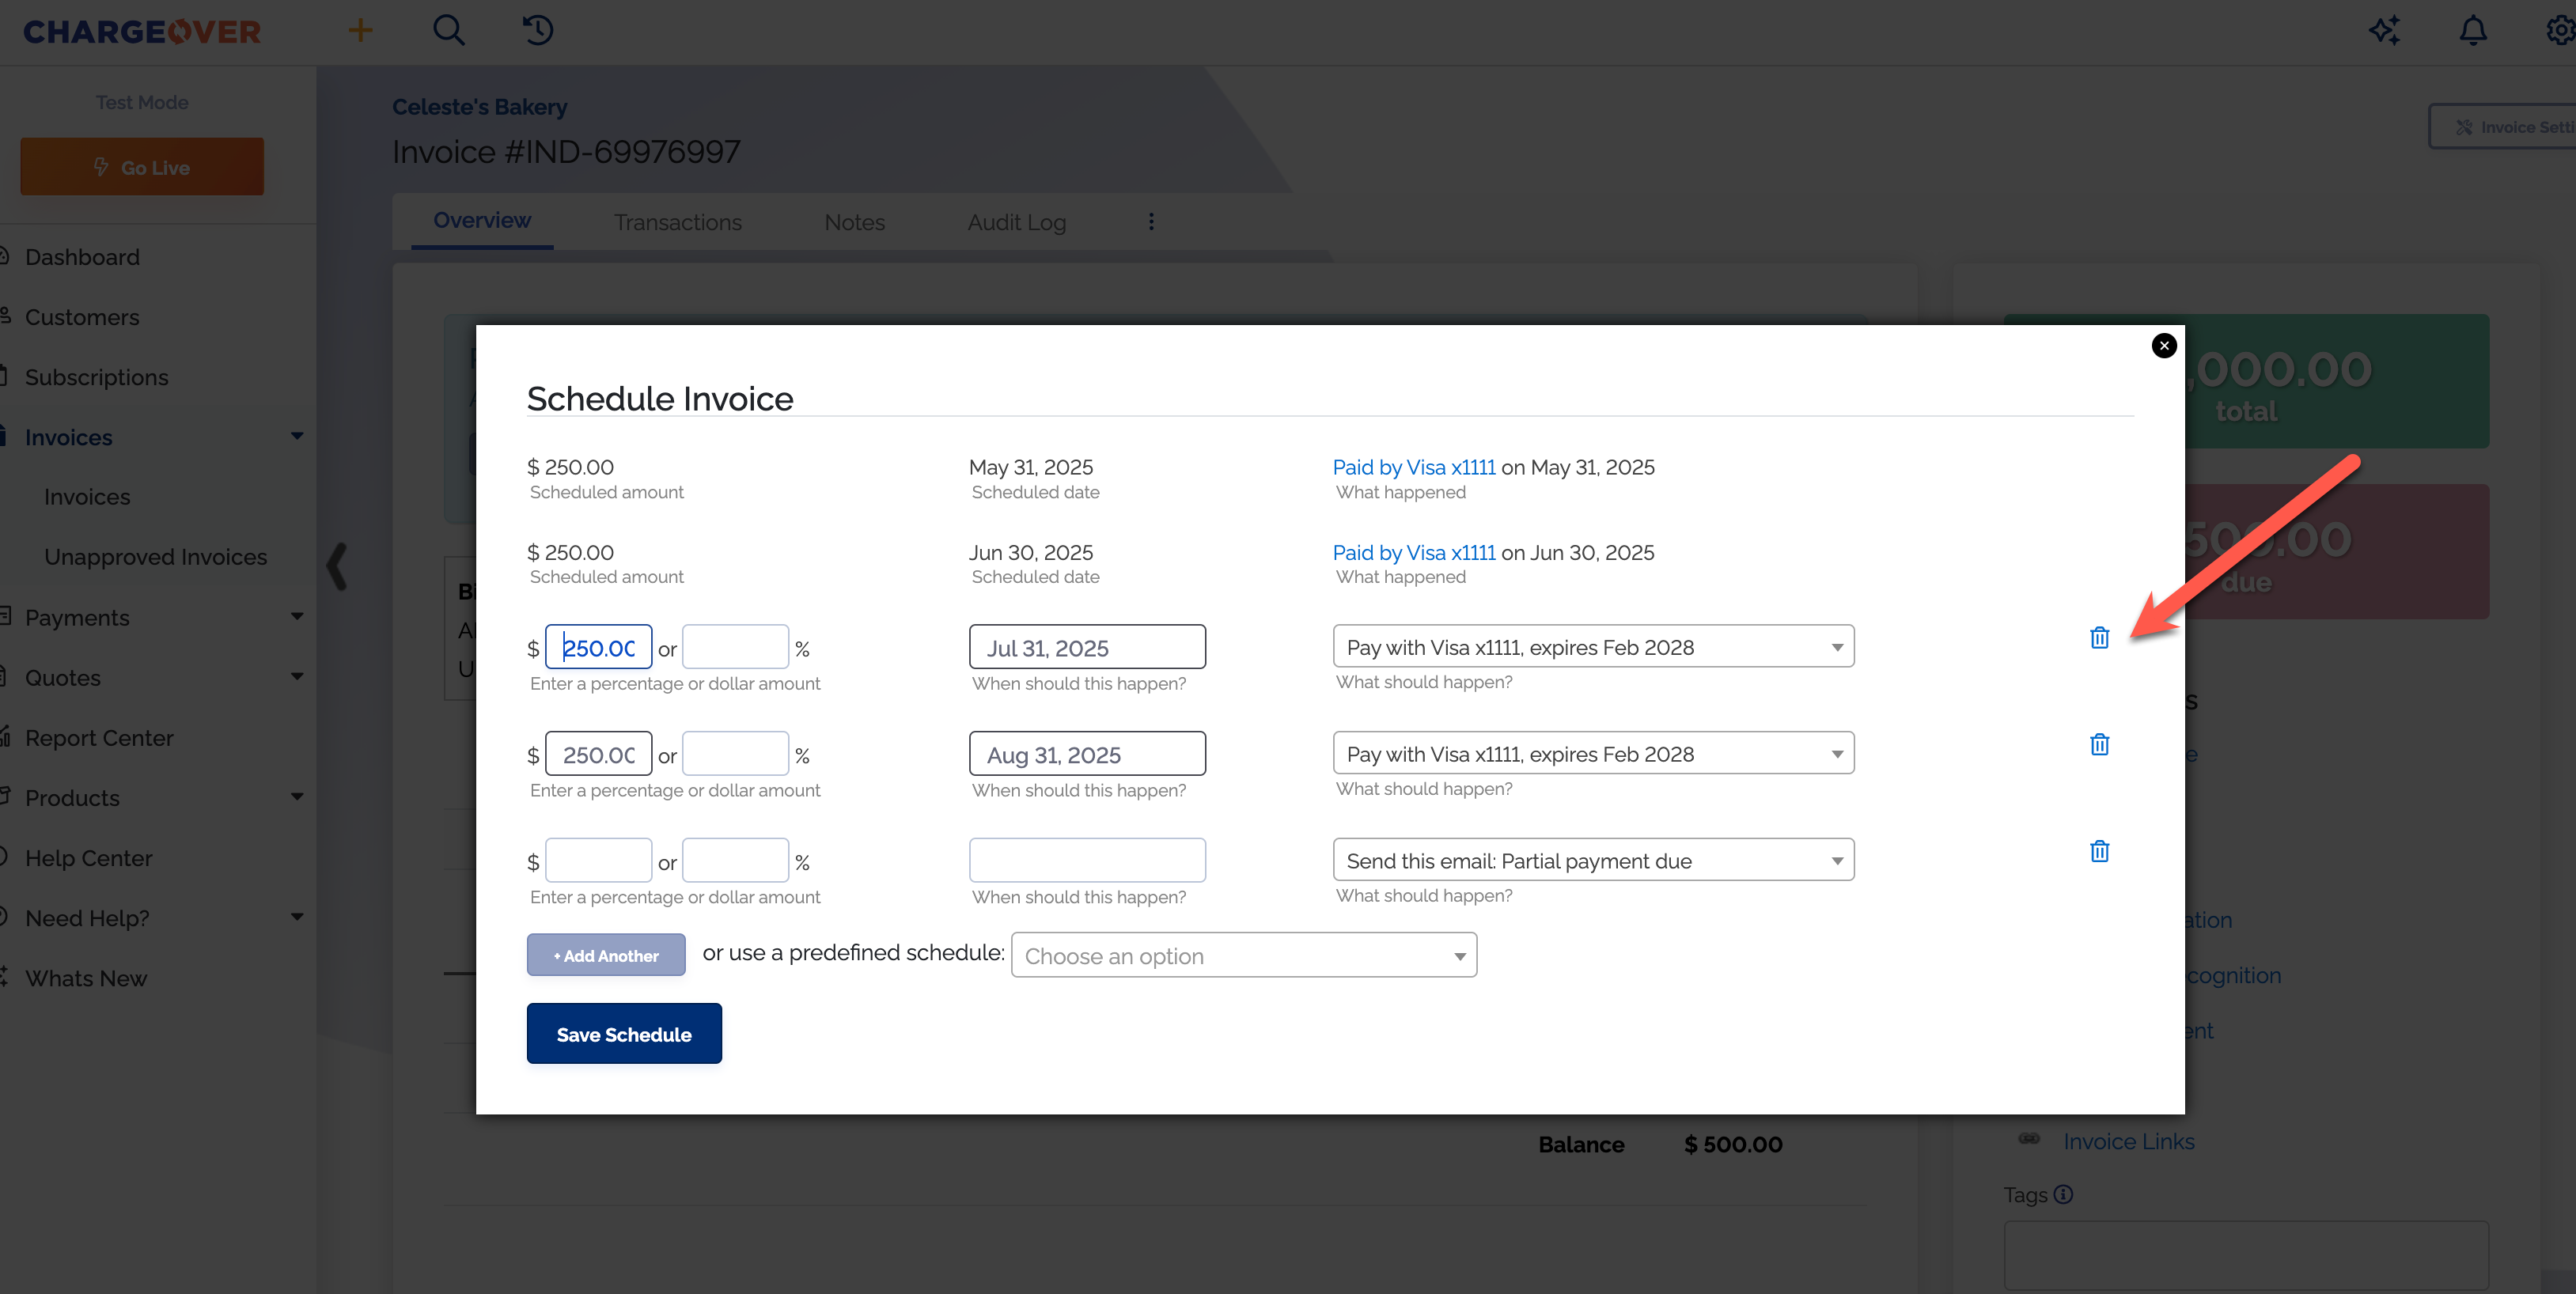Click the Jul 31, 2025 date field

(x=1087, y=648)
